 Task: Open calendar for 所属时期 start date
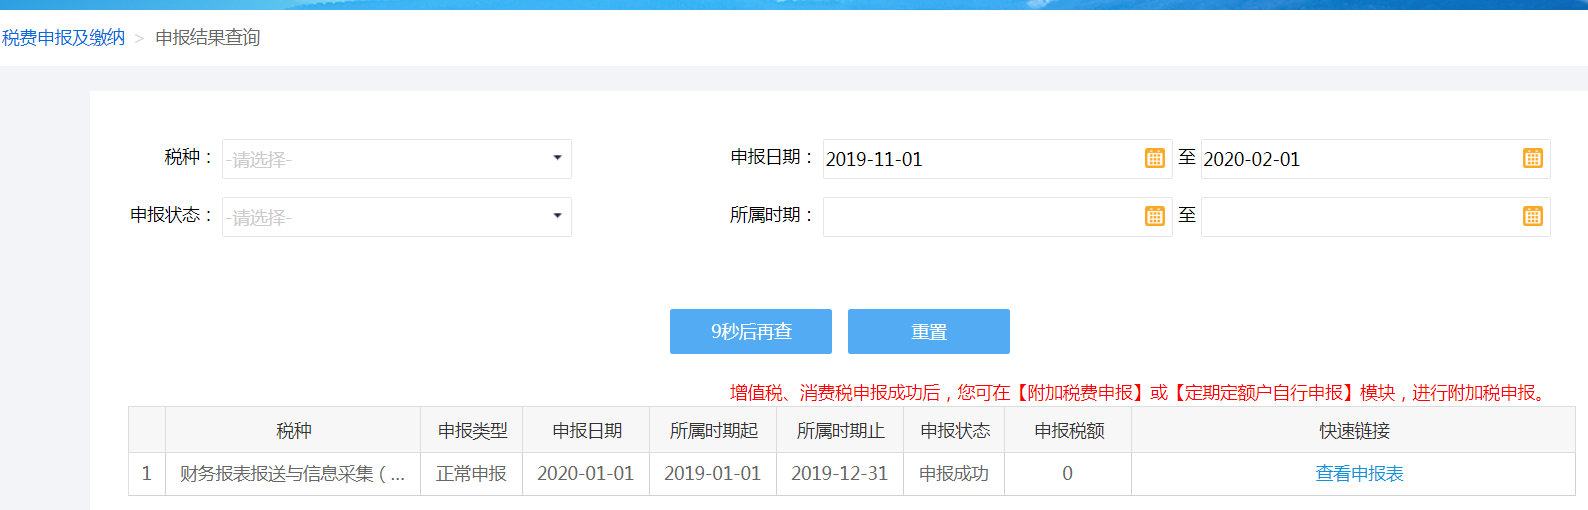[1154, 216]
